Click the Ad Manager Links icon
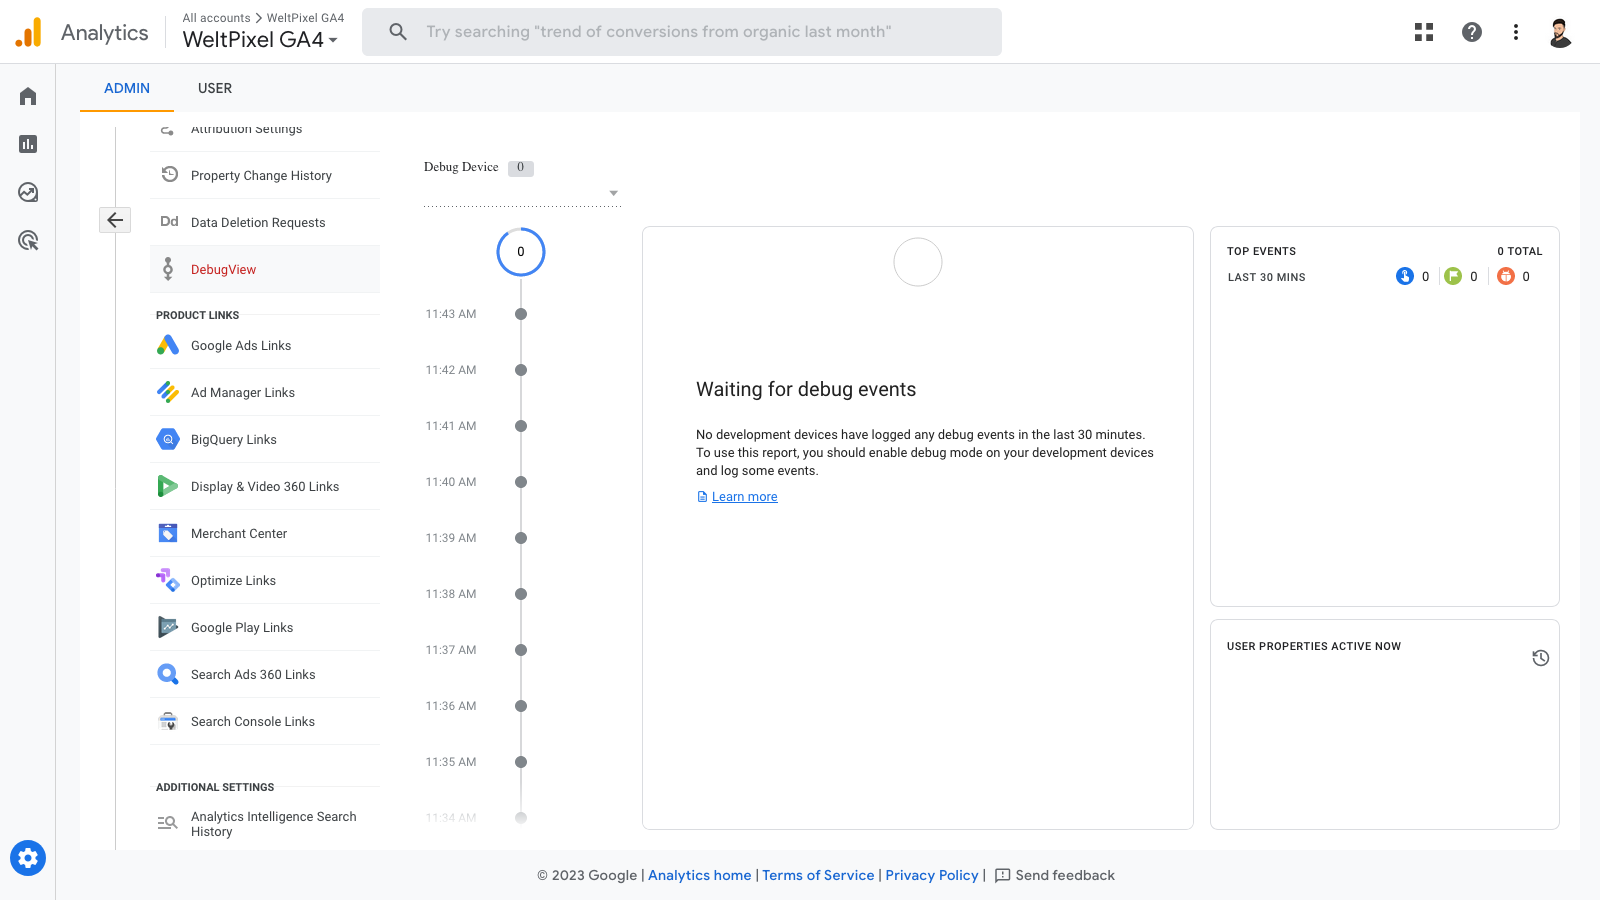 [168, 392]
